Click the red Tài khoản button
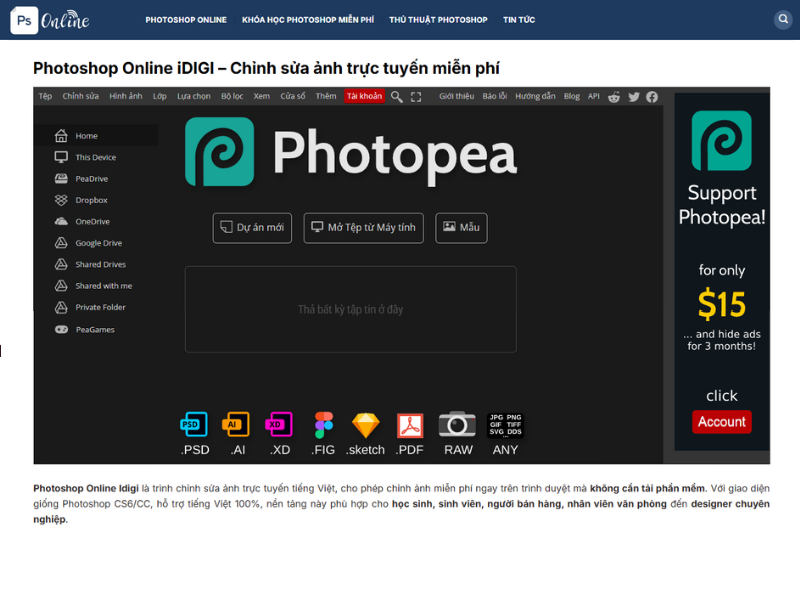800x600 pixels. [x=364, y=96]
